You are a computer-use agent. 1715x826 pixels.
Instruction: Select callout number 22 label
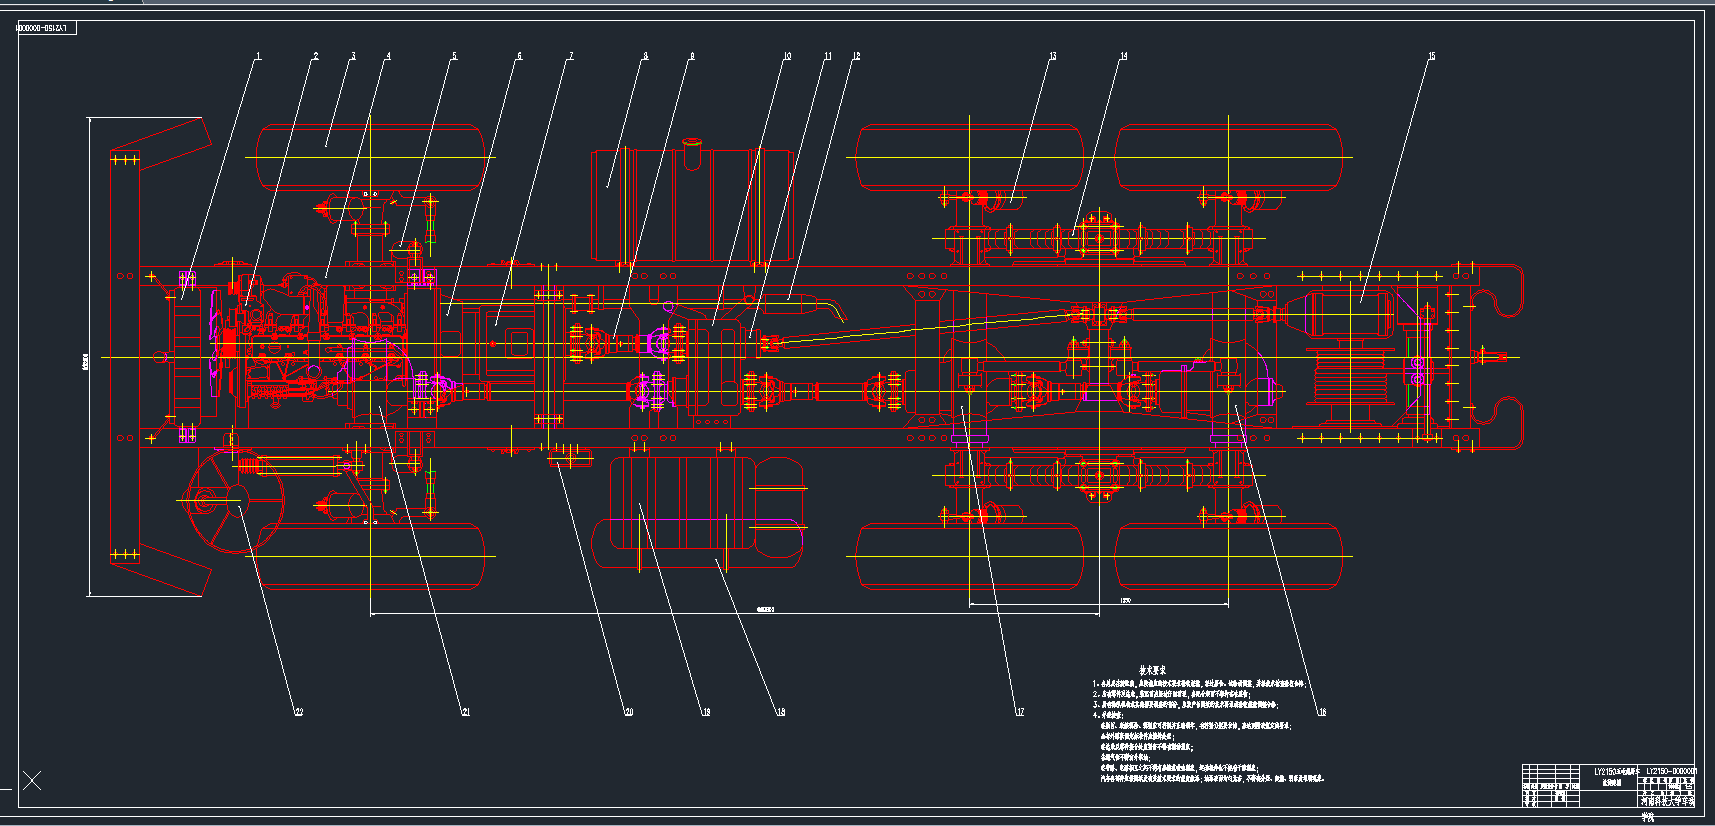tap(298, 712)
